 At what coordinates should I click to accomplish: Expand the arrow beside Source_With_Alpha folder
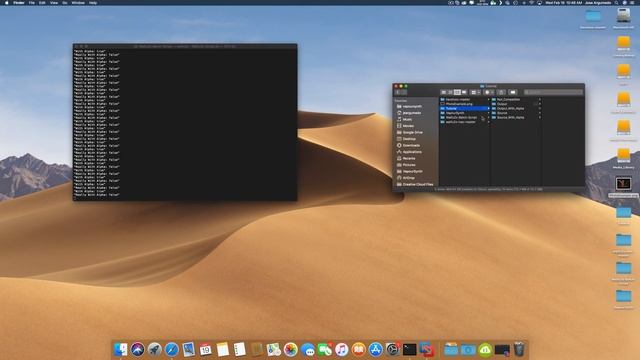[540, 117]
